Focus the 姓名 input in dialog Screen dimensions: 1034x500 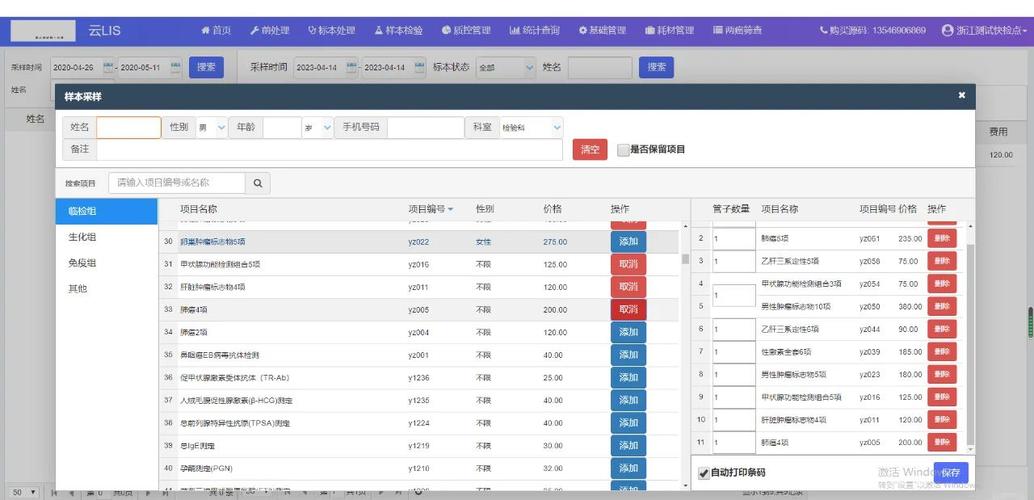[x=129, y=128]
